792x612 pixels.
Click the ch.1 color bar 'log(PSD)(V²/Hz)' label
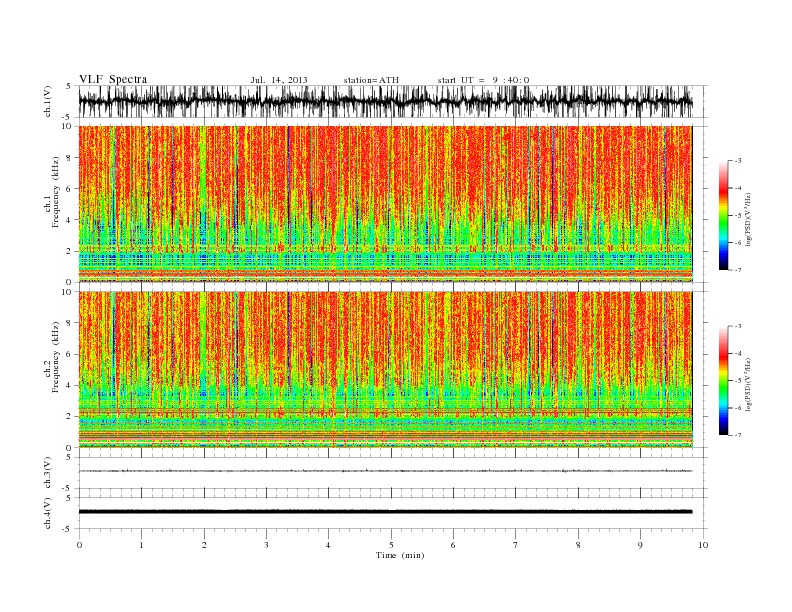[x=749, y=218]
